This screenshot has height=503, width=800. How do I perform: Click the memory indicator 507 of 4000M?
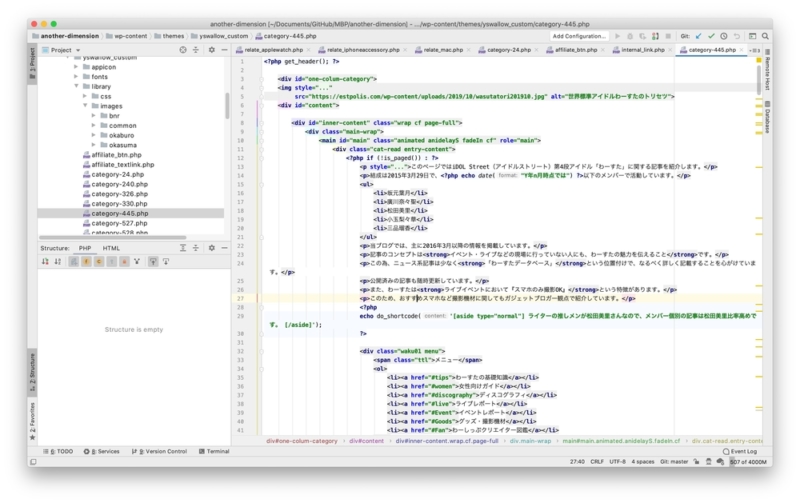click(x=748, y=462)
